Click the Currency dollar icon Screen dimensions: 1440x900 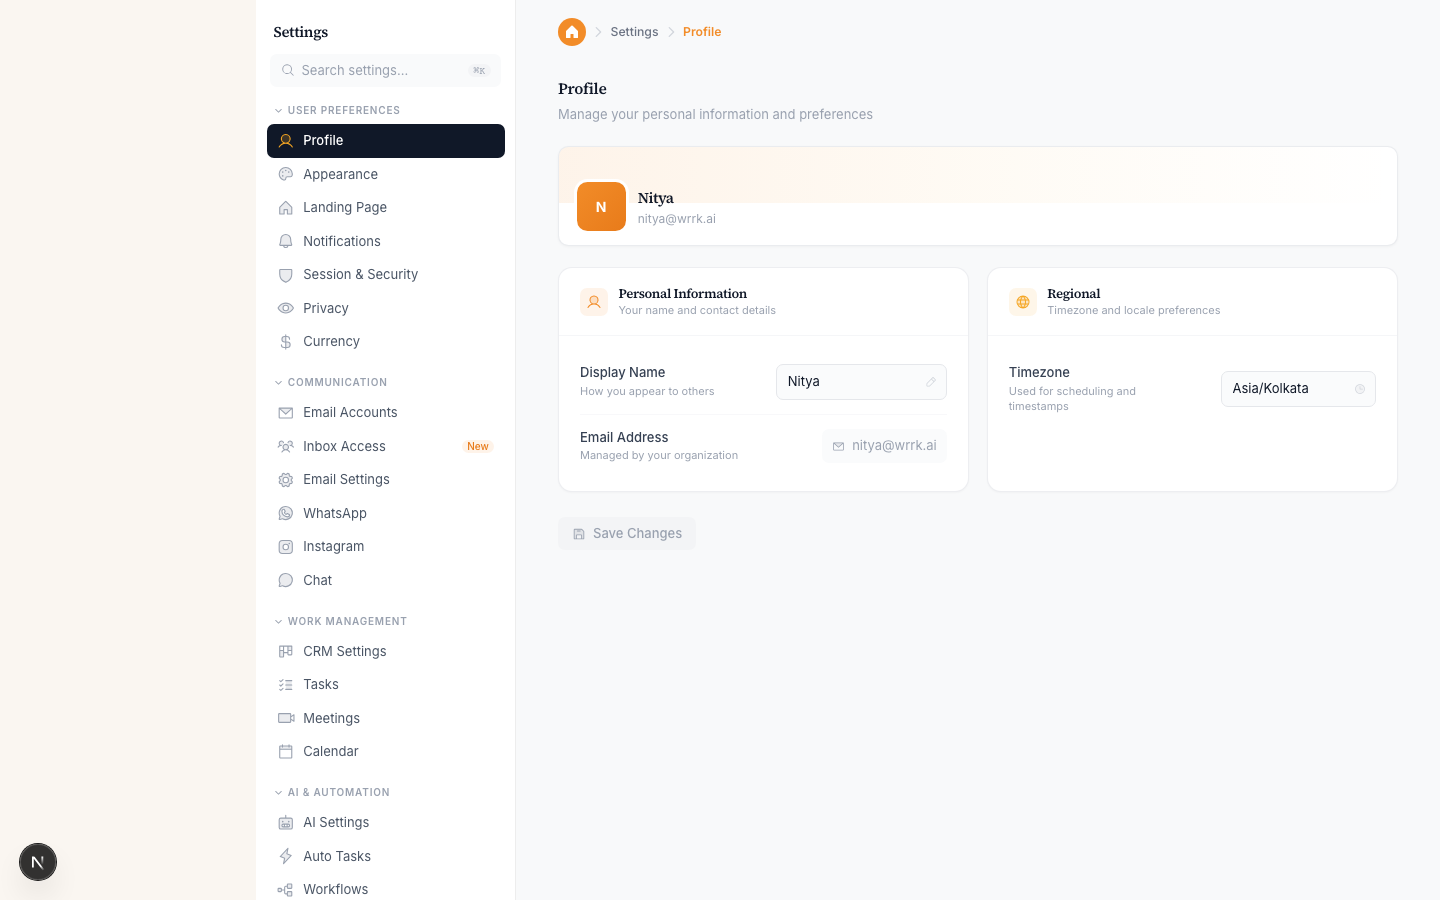point(286,342)
